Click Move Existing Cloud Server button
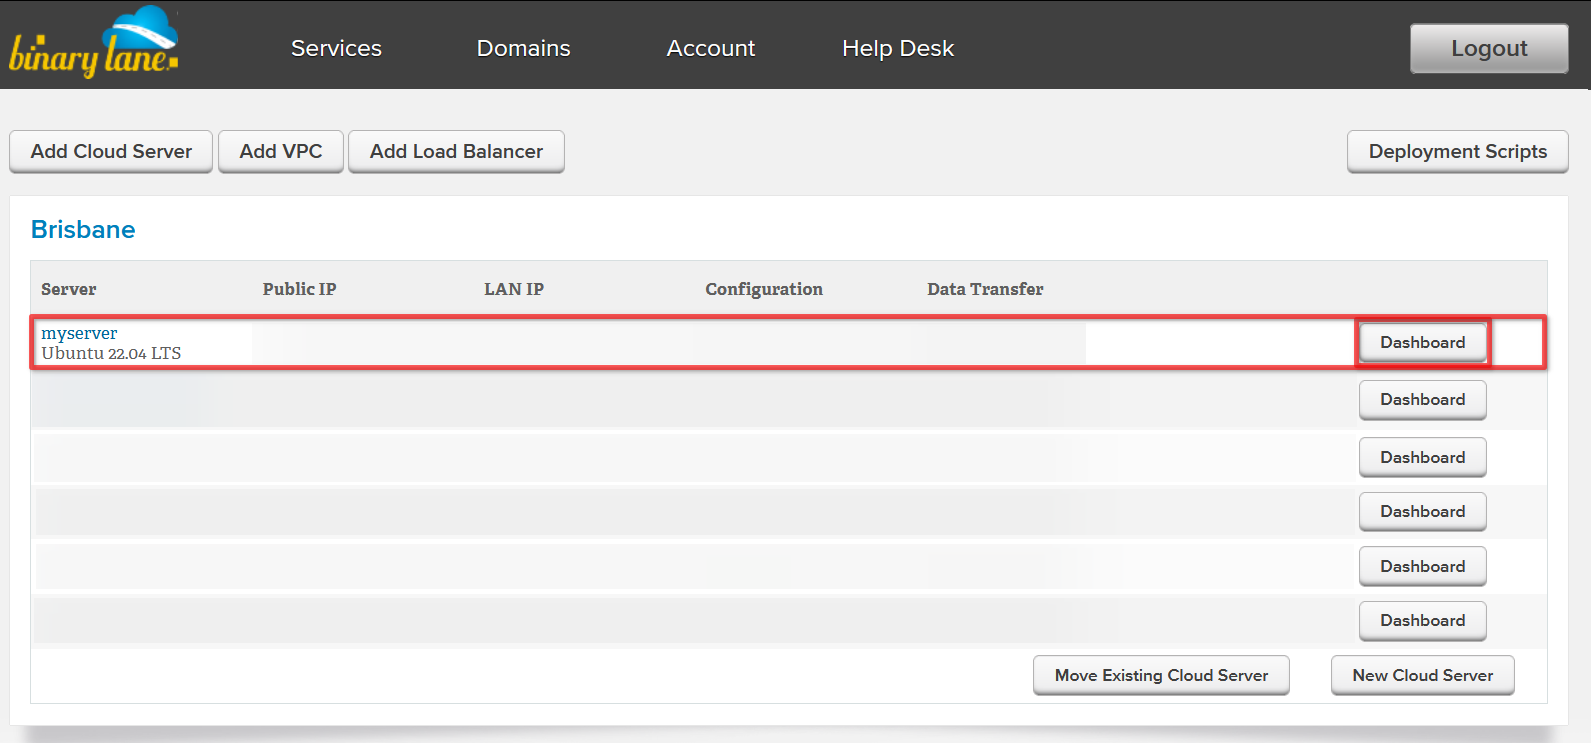Image resolution: width=1591 pixels, height=743 pixels. (x=1161, y=675)
